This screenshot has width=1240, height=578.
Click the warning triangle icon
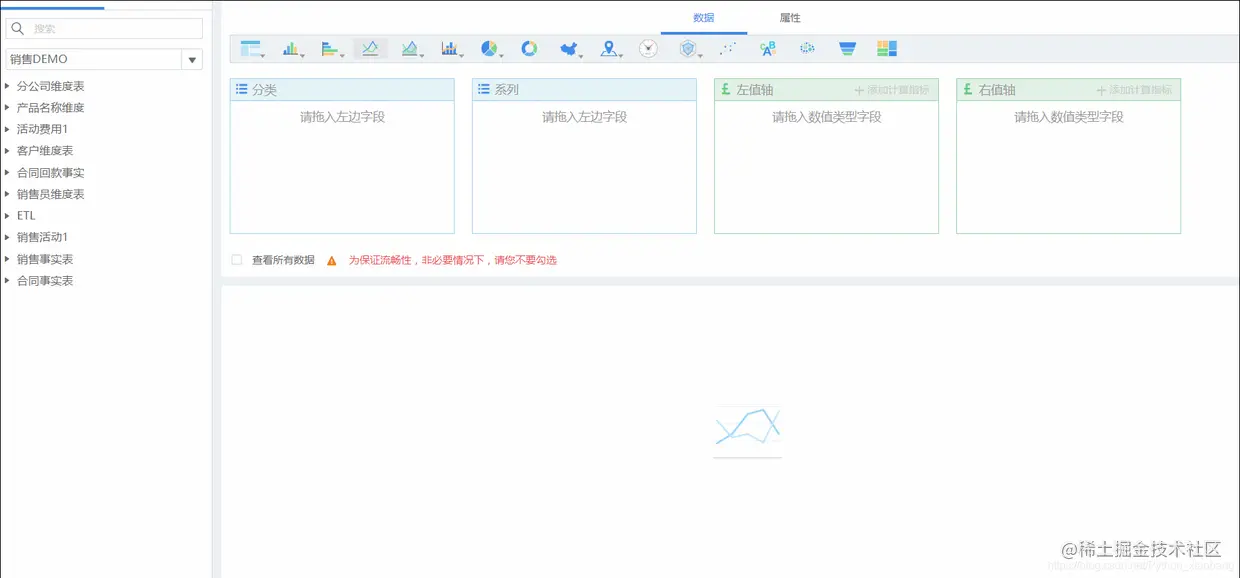(x=332, y=260)
